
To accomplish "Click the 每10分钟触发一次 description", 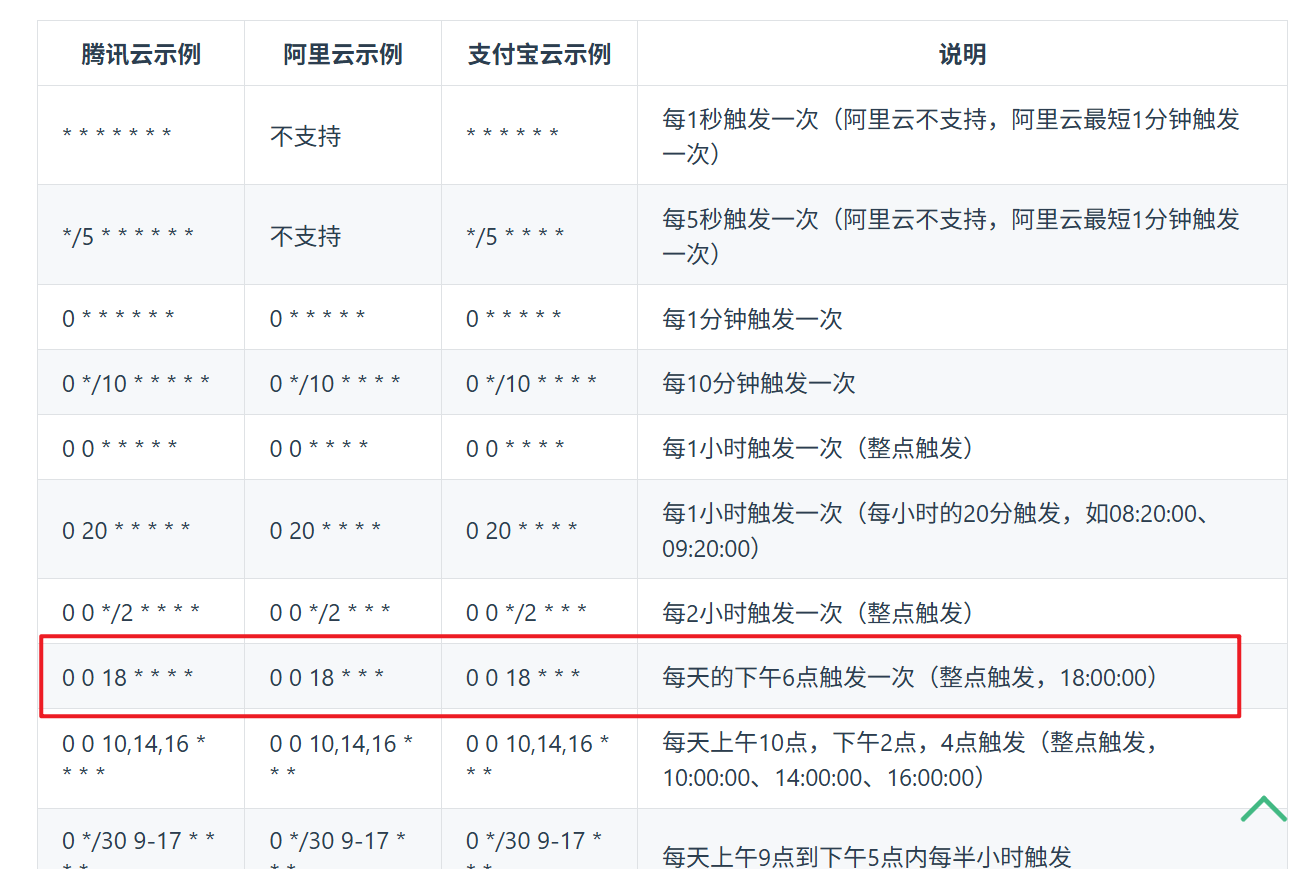I will 758,383.
